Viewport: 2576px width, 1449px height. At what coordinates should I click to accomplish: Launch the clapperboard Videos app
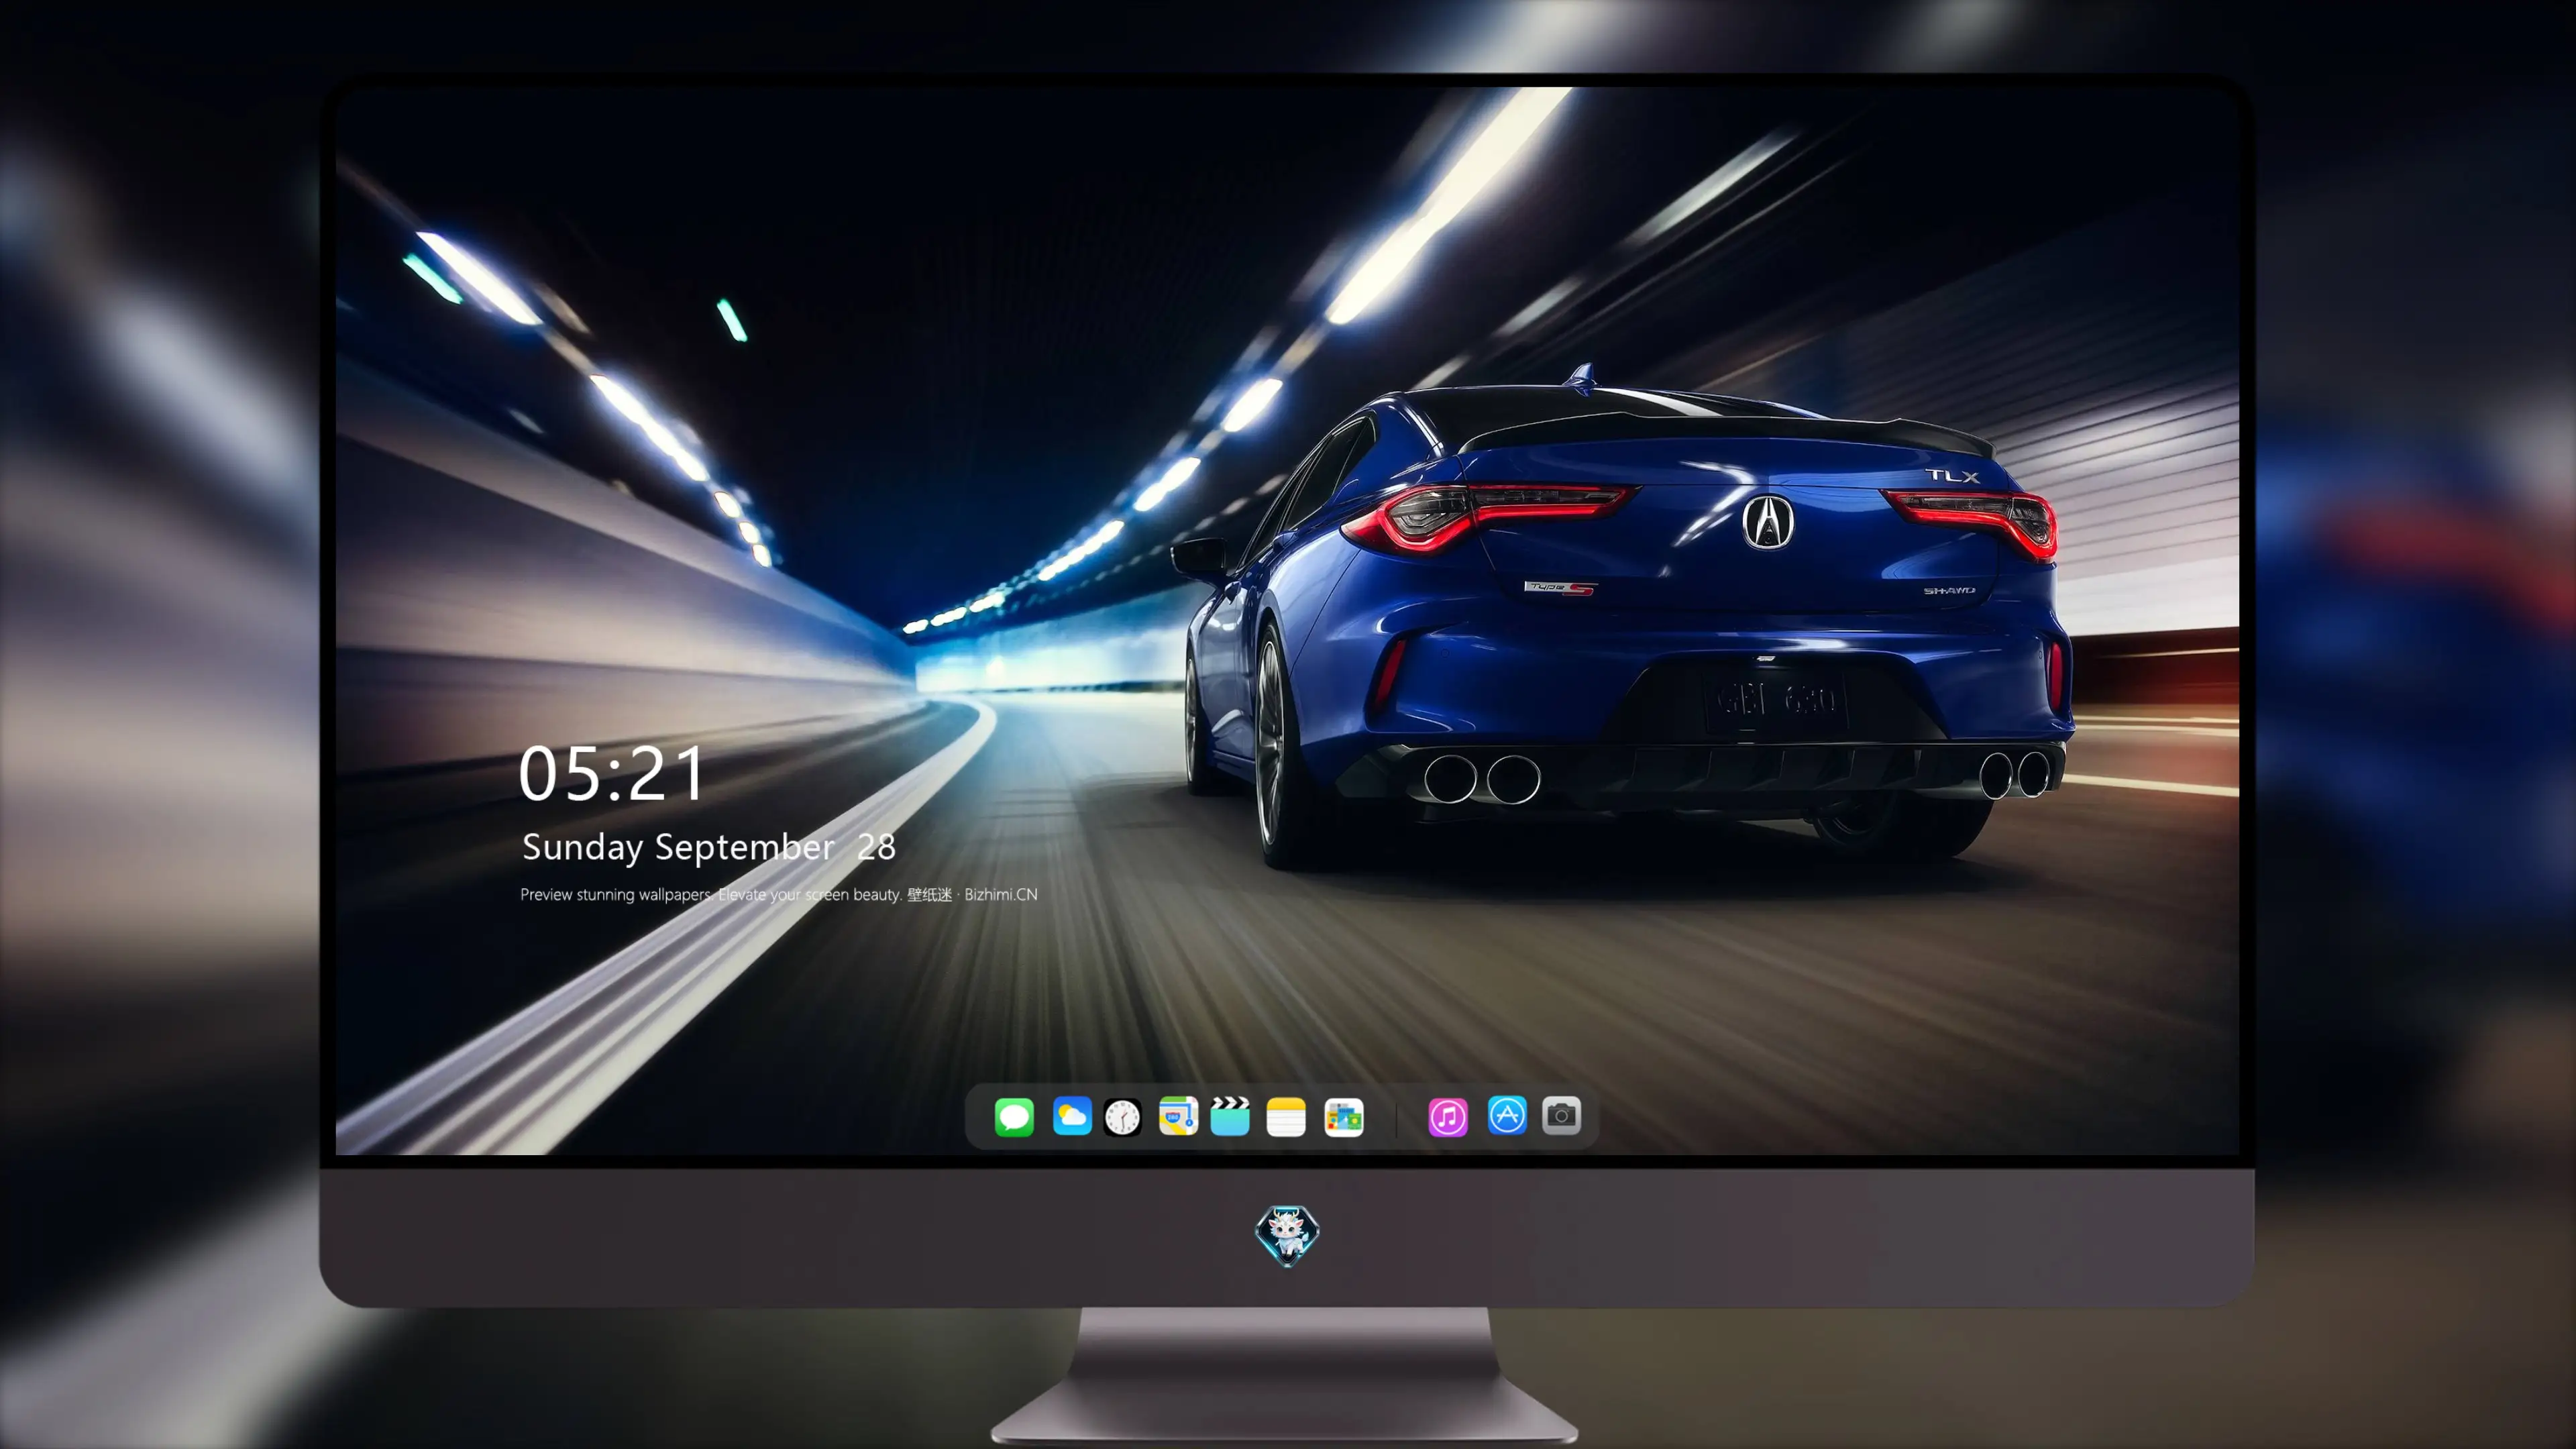pos(1230,1116)
